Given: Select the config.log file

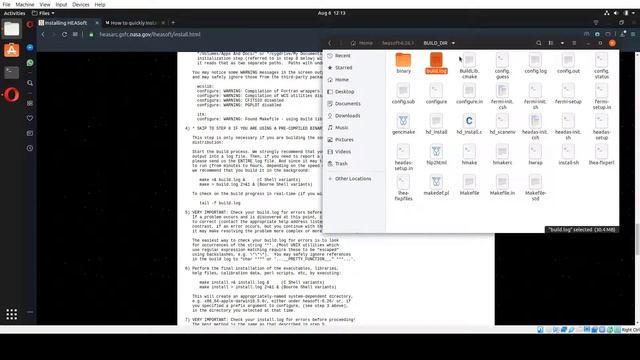Looking at the screenshot, I should coord(535,63).
